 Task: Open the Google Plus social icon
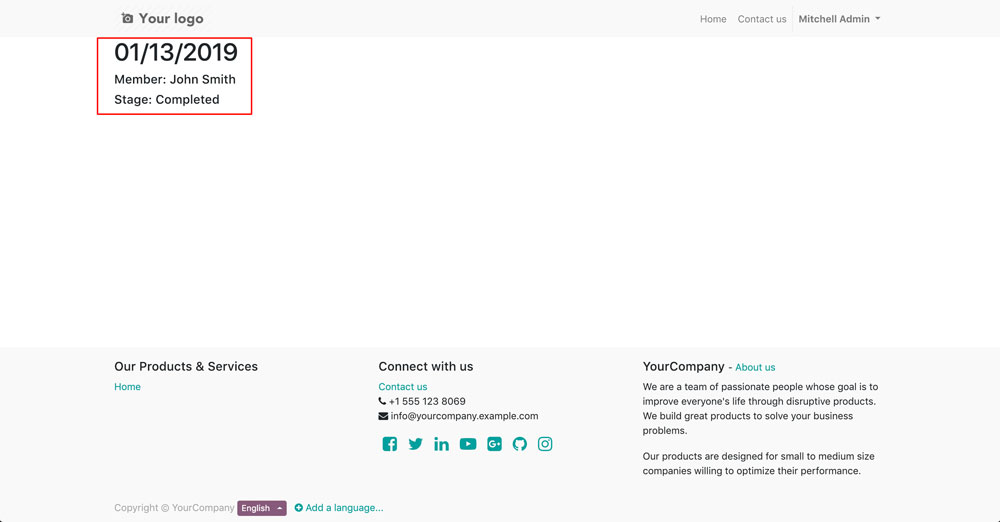[494, 444]
